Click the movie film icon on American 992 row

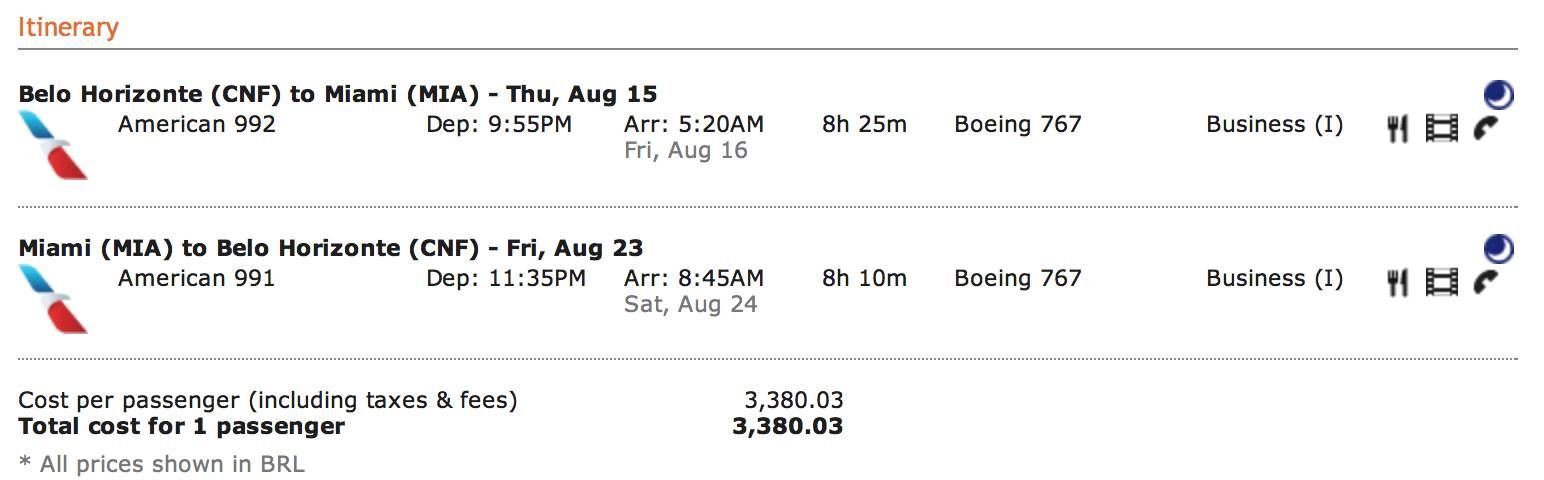tap(1442, 128)
